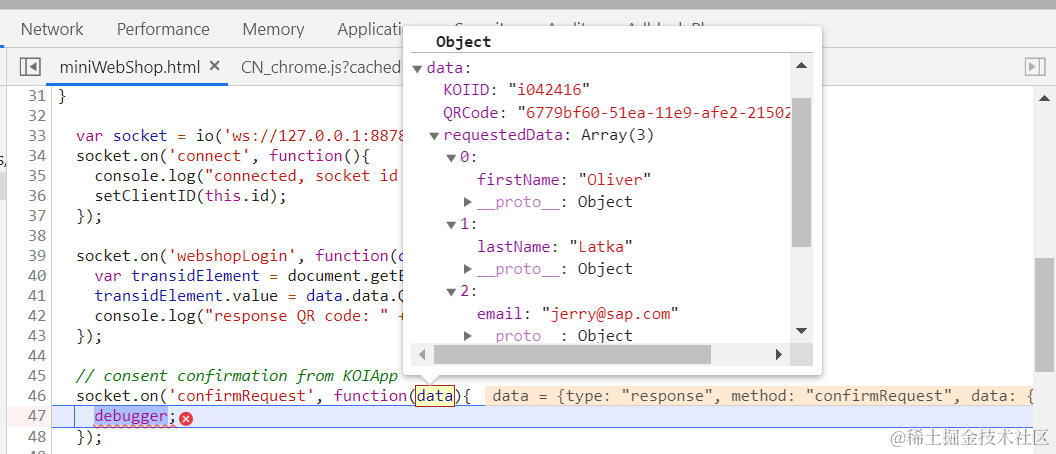Open the Memory panel tab
This screenshot has width=1056, height=454.
(273, 30)
